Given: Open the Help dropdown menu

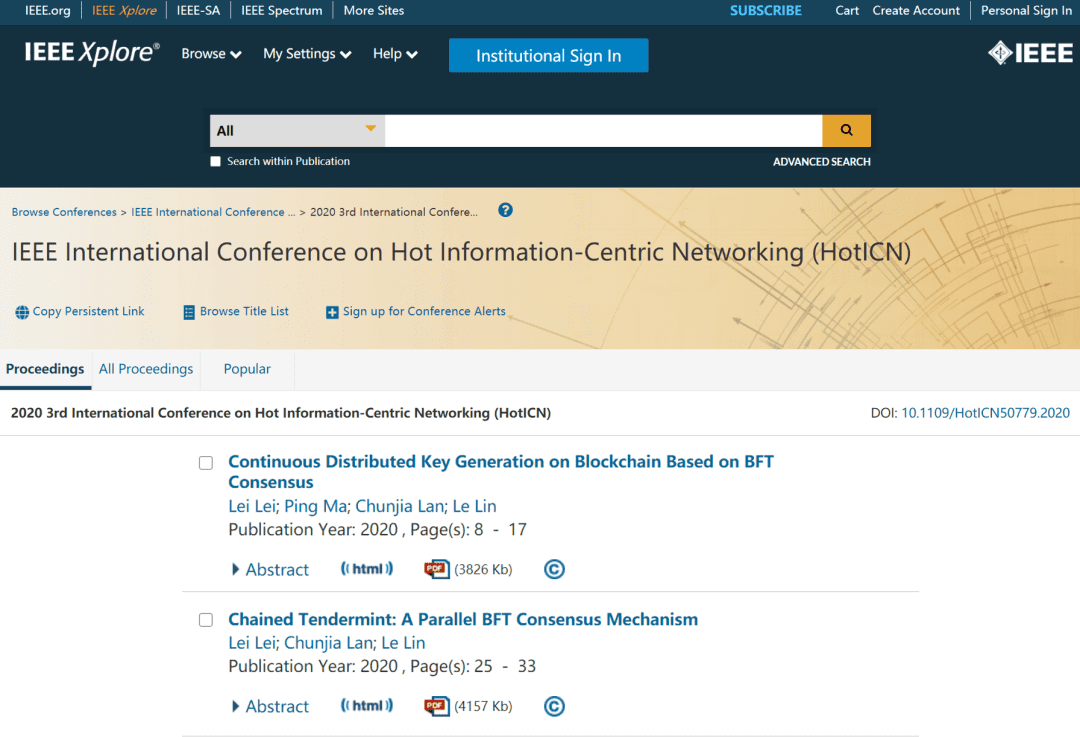Looking at the screenshot, I should click(x=395, y=54).
